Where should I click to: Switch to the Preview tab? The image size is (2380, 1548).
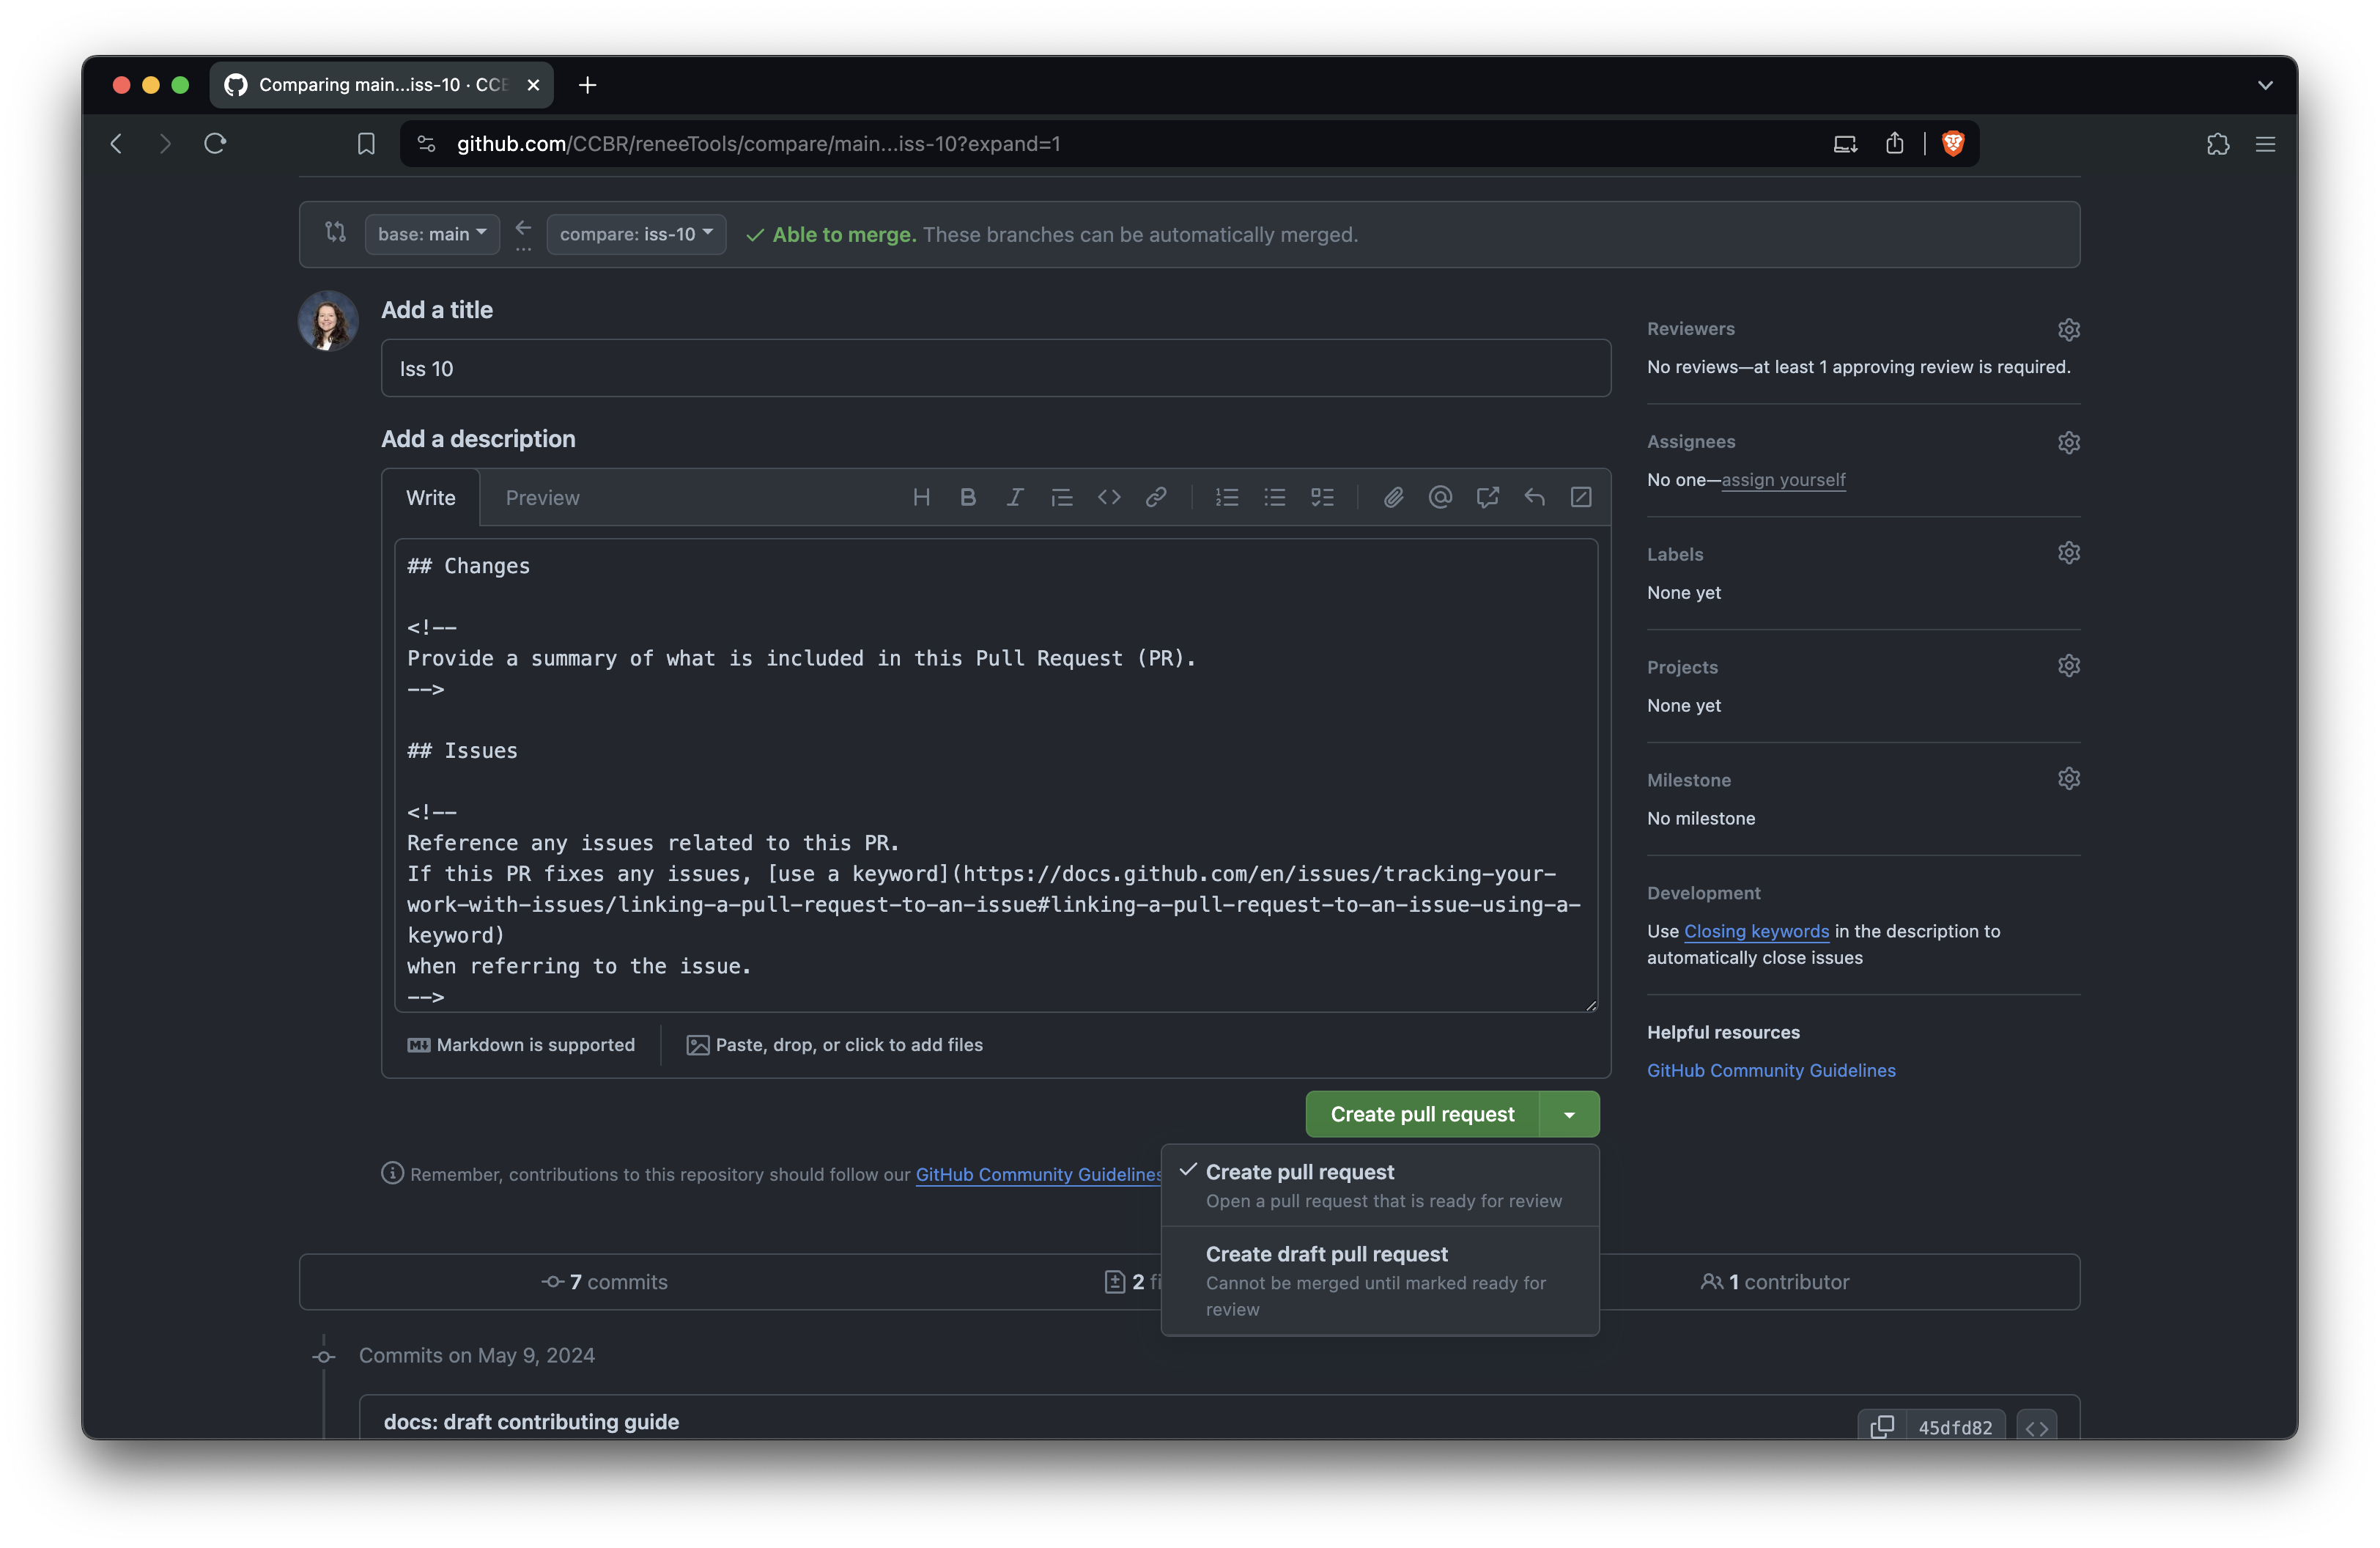point(542,498)
